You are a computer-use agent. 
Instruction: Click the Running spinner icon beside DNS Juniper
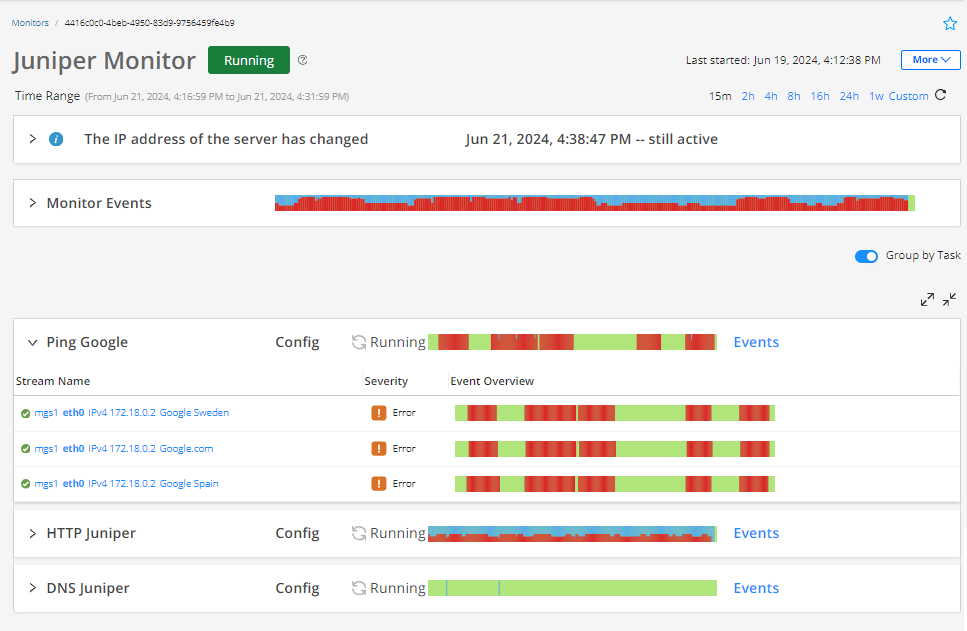click(358, 588)
